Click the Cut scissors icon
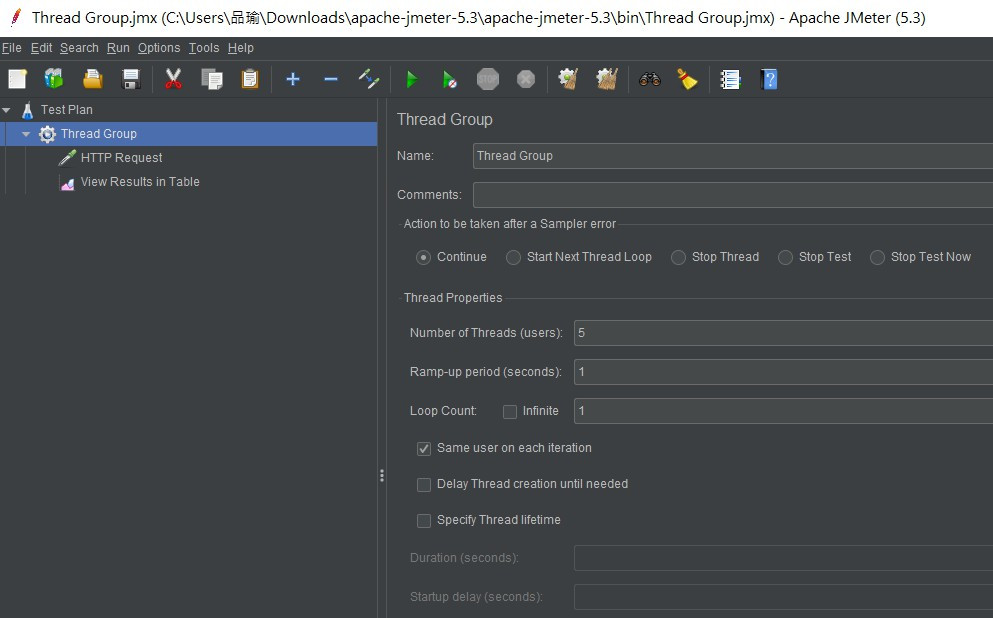This screenshot has height=618, width=993. click(173, 79)
